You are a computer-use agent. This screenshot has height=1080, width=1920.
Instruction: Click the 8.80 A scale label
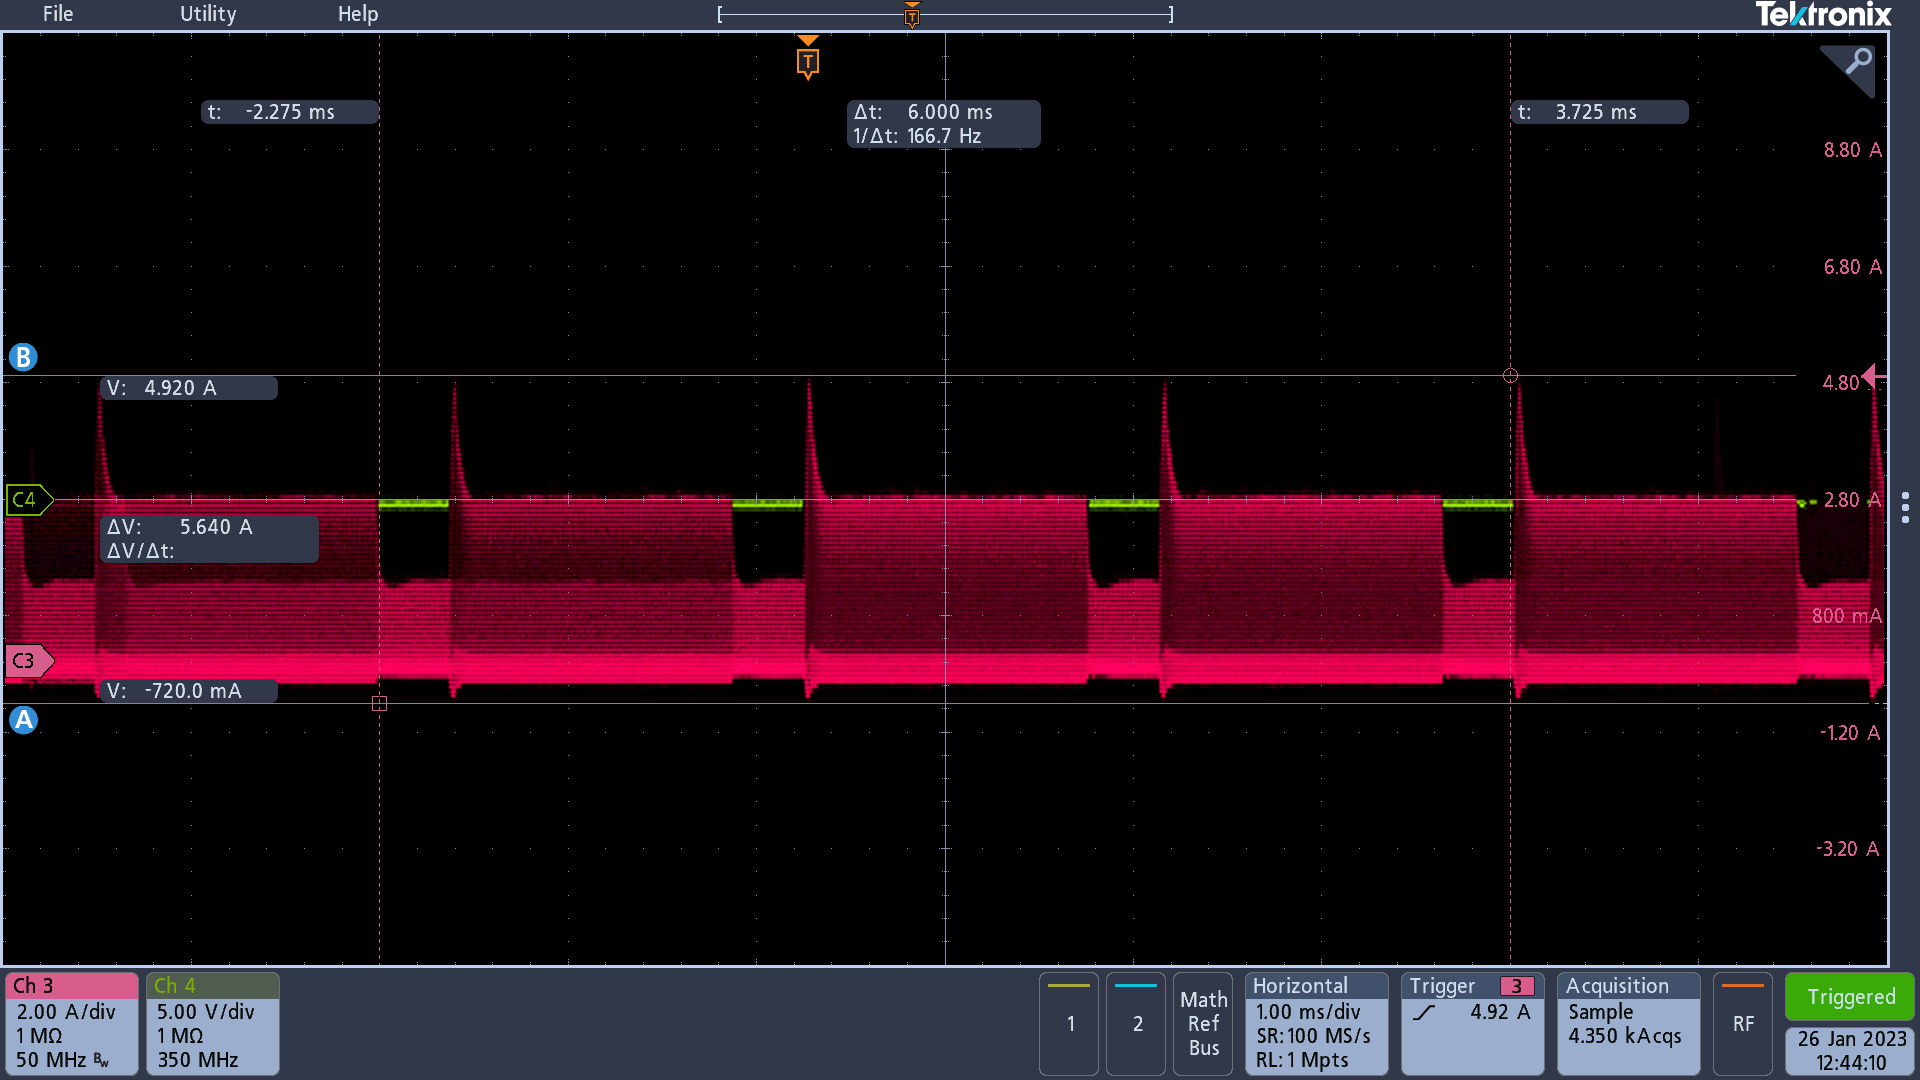tap(1852, 150)
